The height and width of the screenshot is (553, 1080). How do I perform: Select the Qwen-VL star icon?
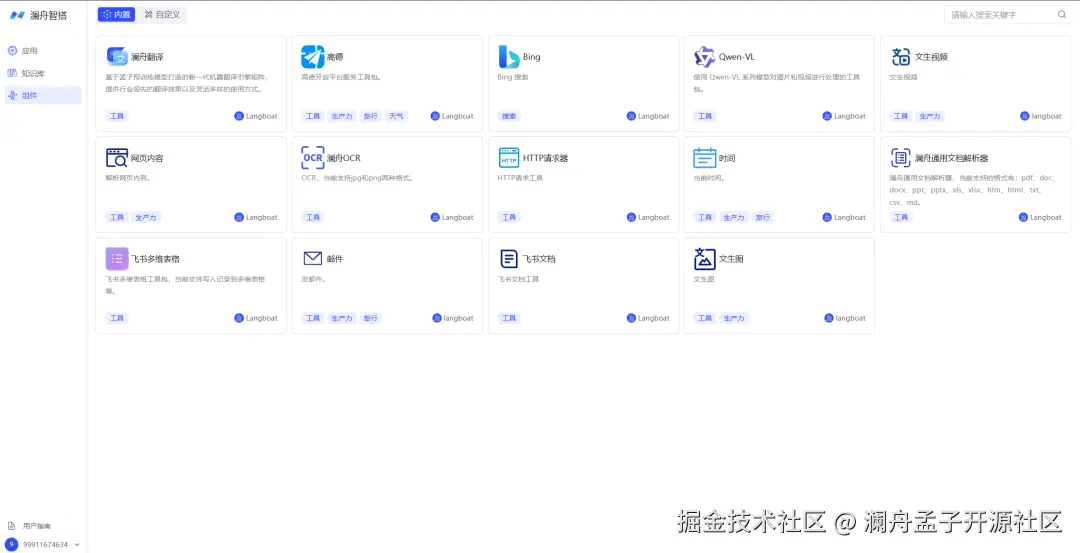[x=705, y=57]
